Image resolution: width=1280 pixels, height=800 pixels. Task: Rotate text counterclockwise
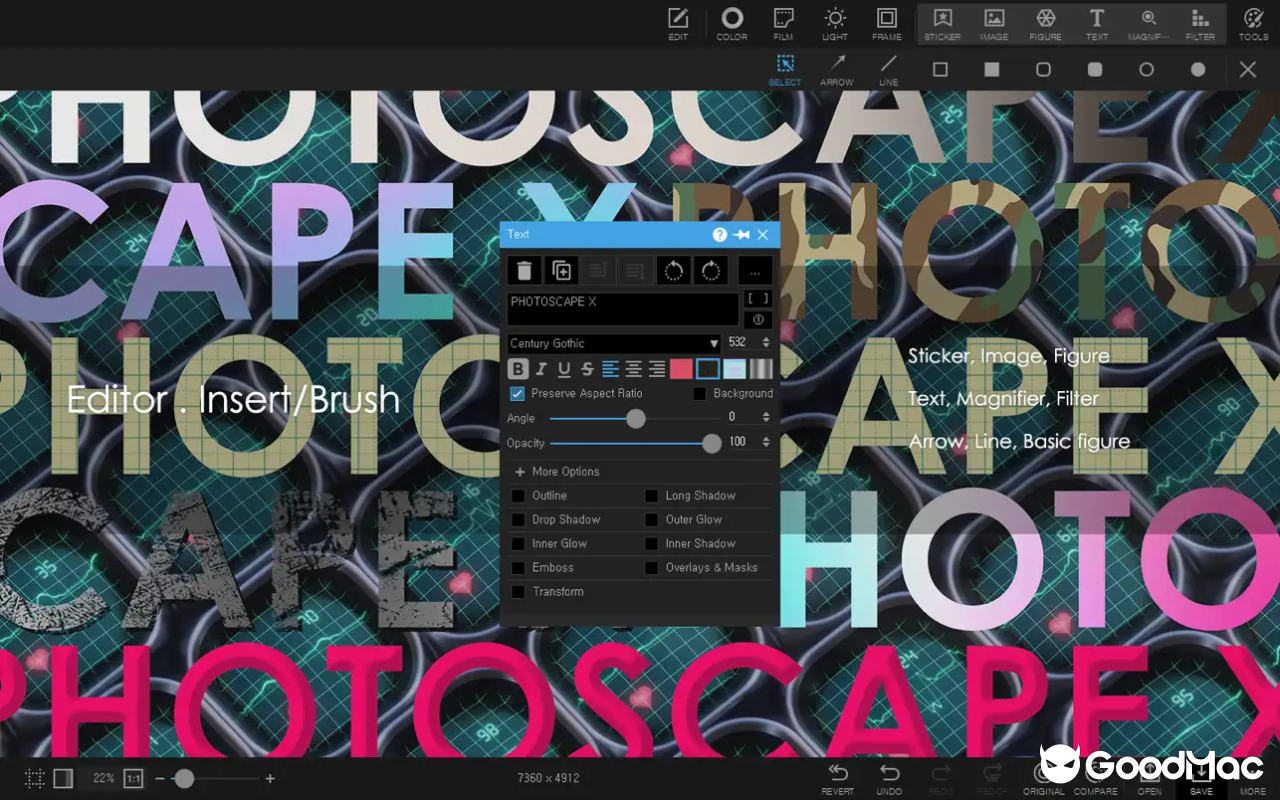click(673, 270)
